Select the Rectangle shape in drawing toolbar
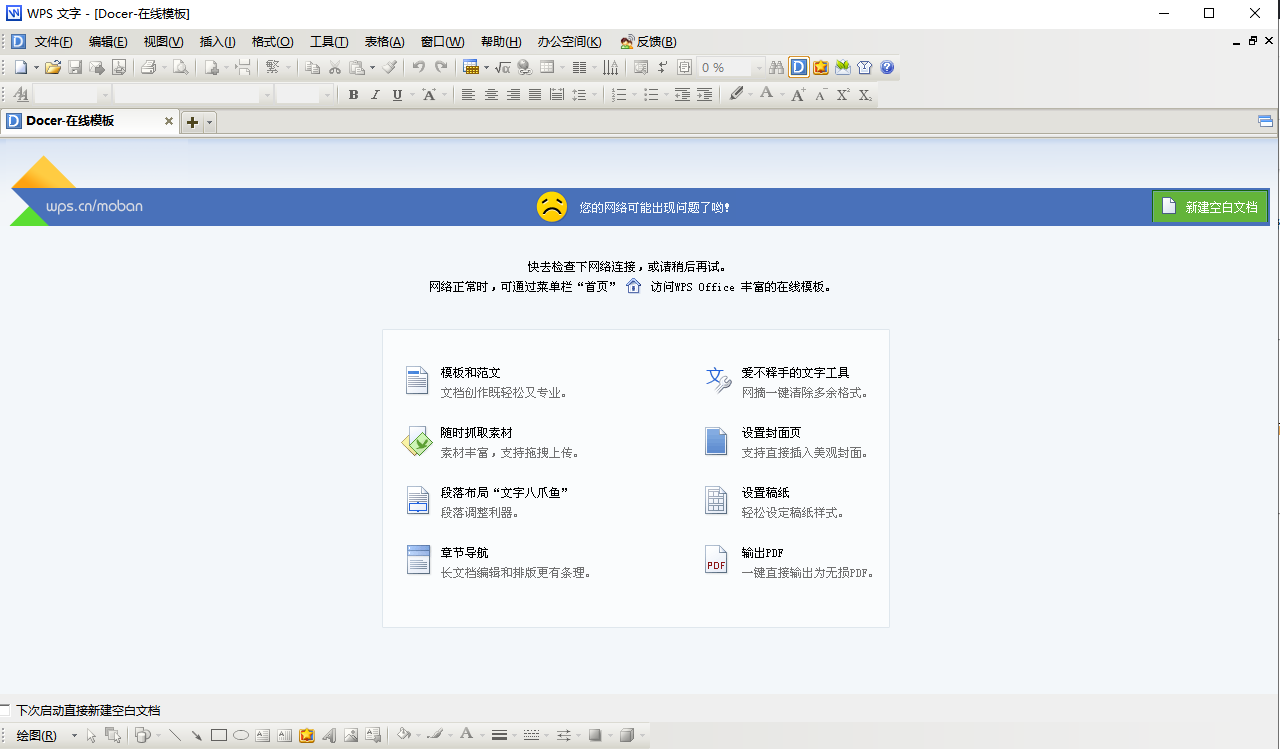The image size is (1280, 749). (x=219, y=735)
